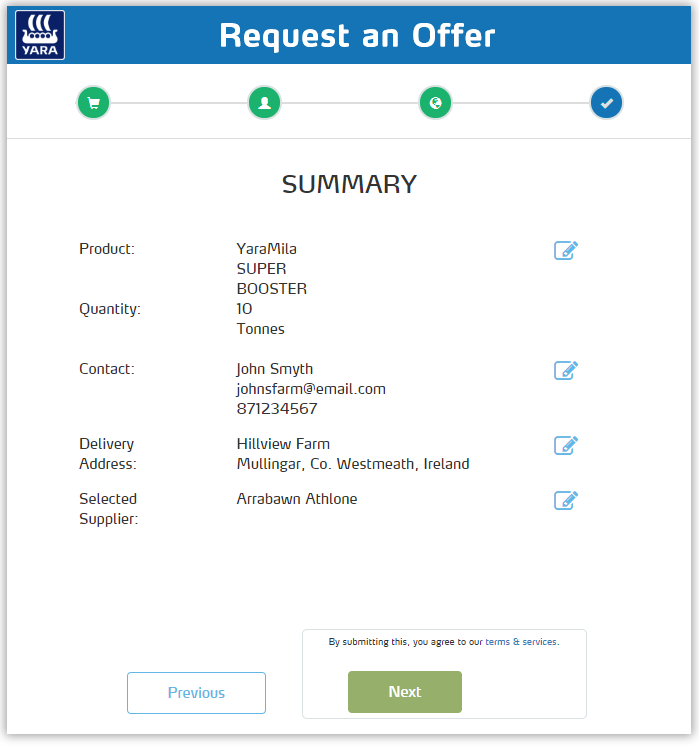The image size is (699, 746).
Task: Select the checkmark summary step
Action: (x=606, y=102)
